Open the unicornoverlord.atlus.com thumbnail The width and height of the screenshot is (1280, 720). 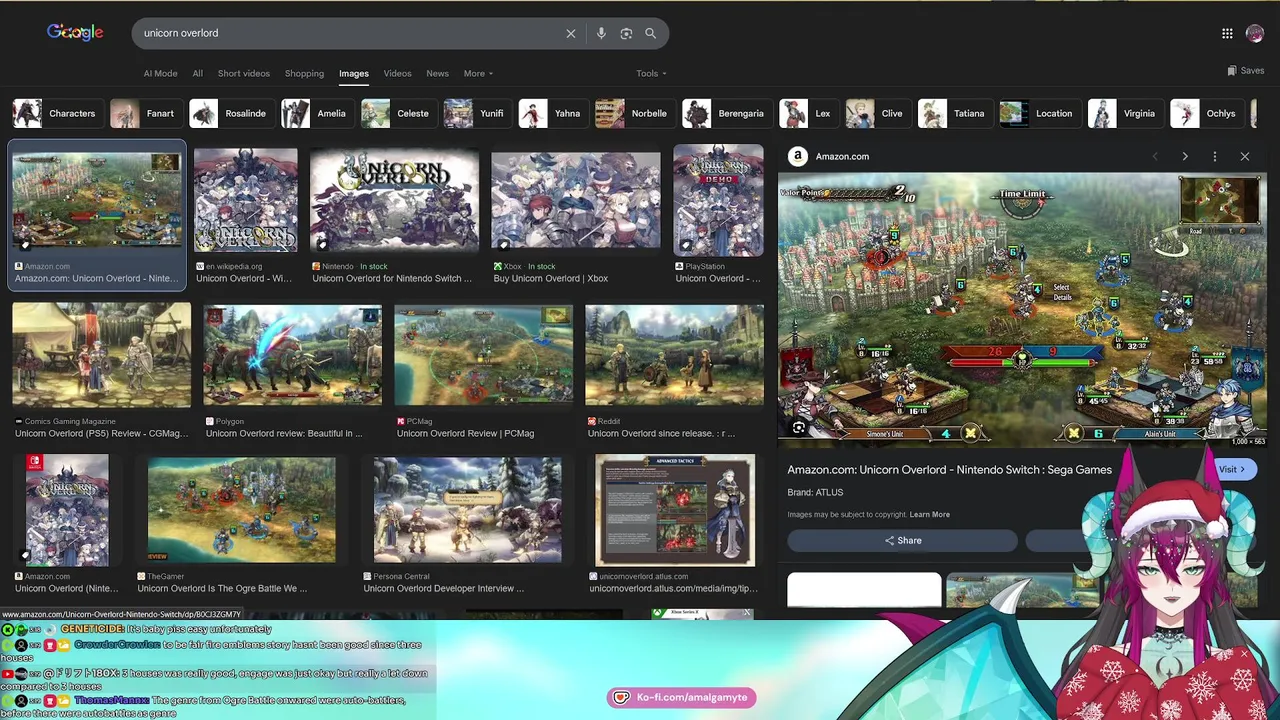tap(675, 510)
